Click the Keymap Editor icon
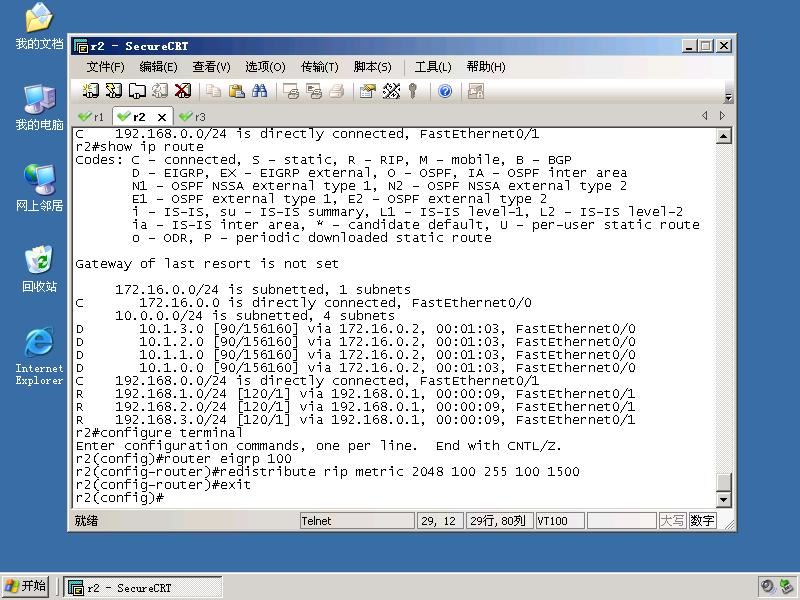 [391, 91]
